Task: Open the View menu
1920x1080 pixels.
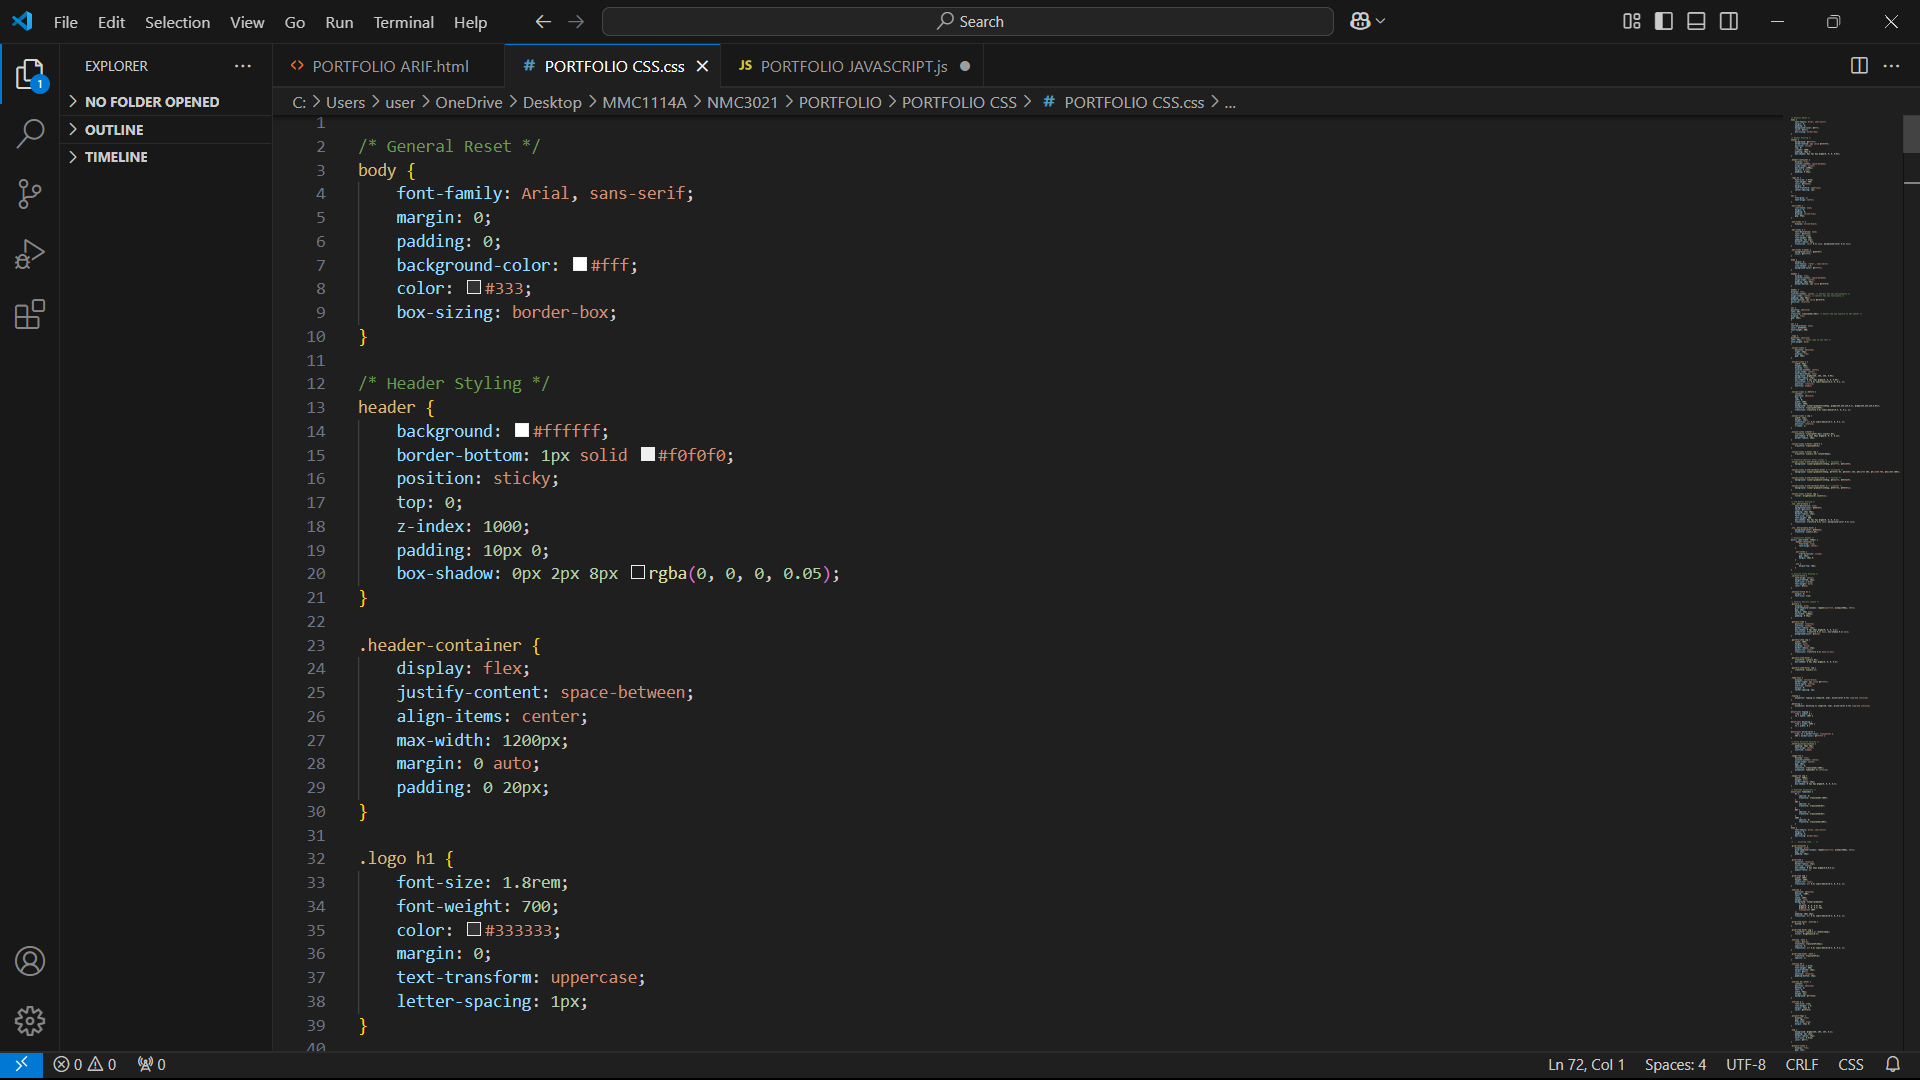Action: 247,21
